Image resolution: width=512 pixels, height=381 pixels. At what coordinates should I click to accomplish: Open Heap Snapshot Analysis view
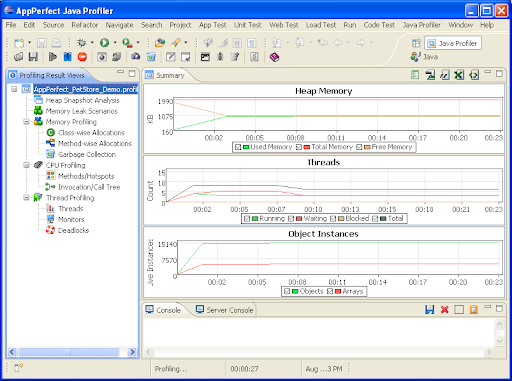(82, 100)
